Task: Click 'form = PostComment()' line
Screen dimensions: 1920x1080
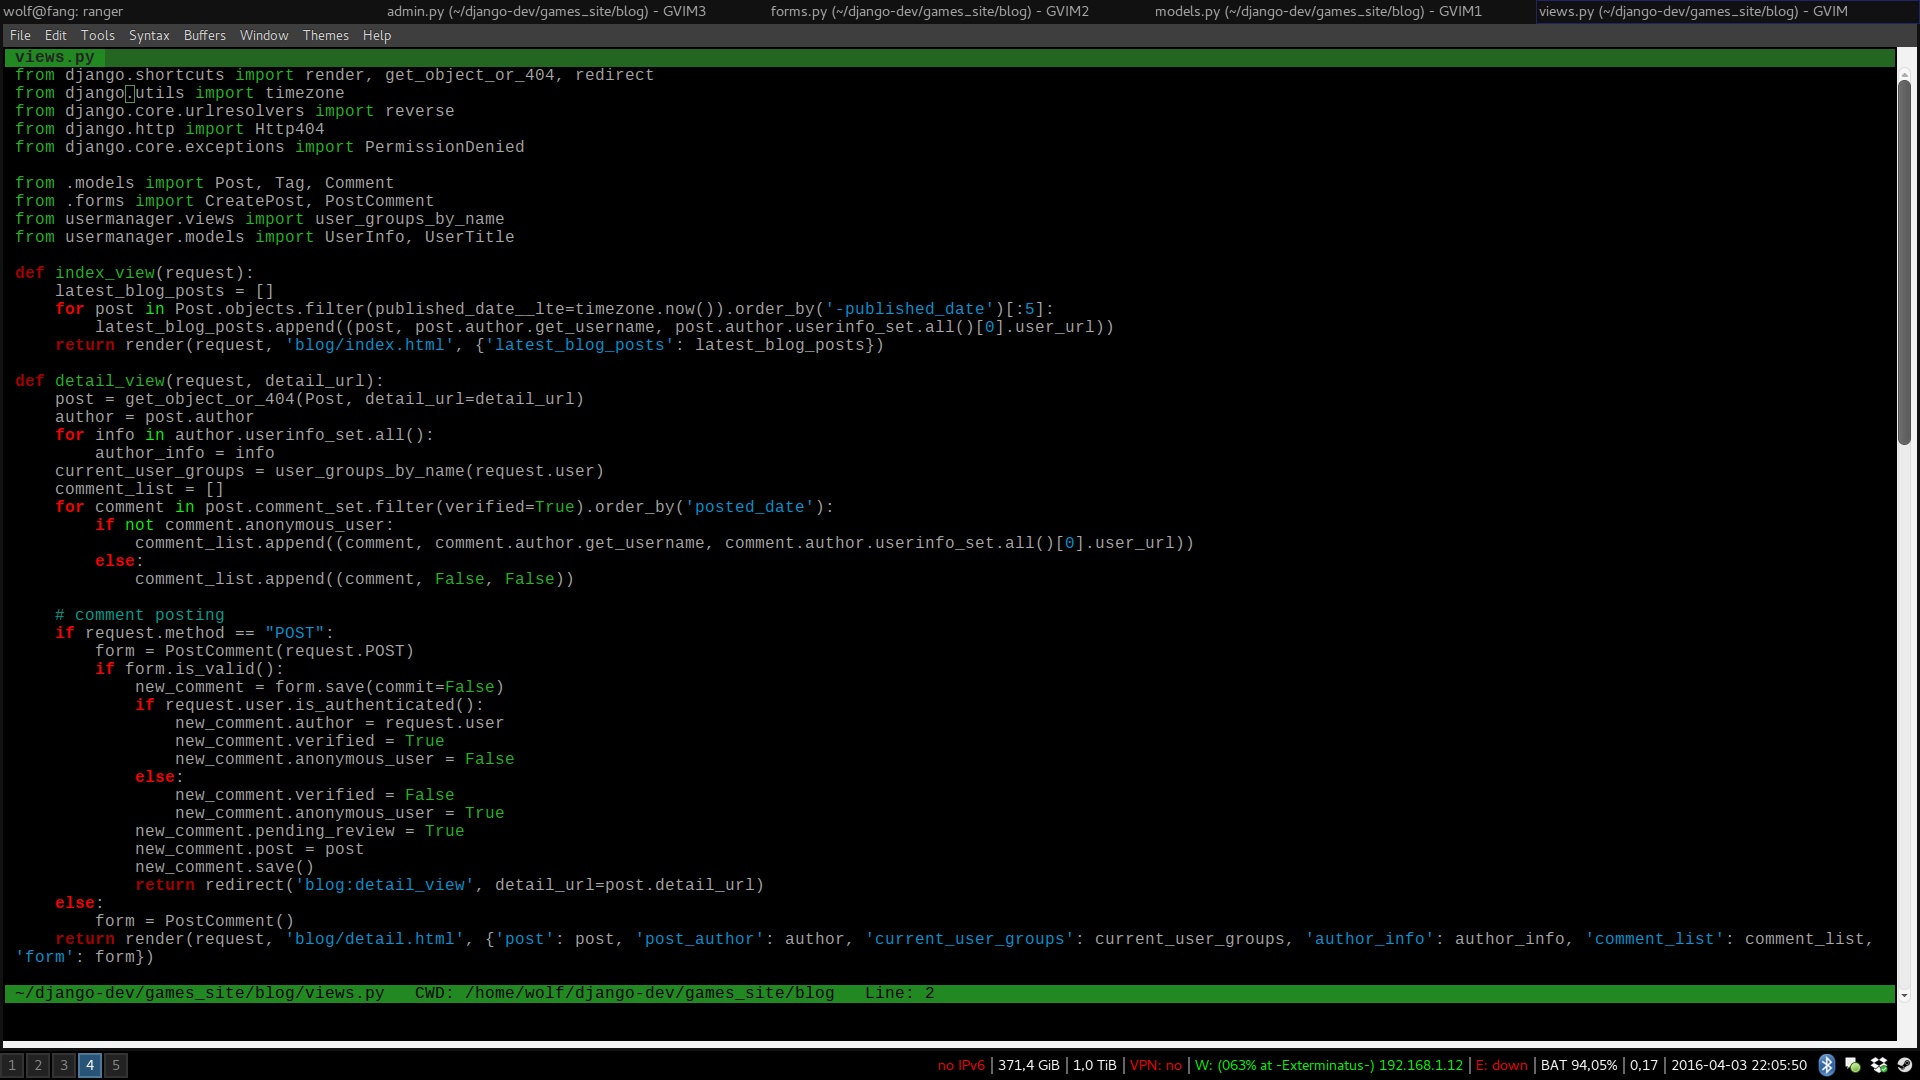Action: (194, 921)
